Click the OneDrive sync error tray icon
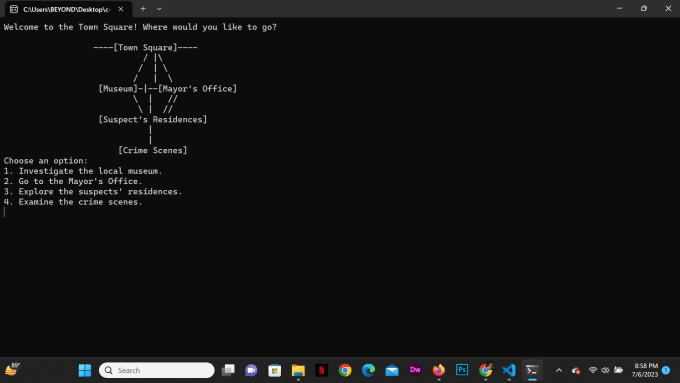 (x=576, y=370)
